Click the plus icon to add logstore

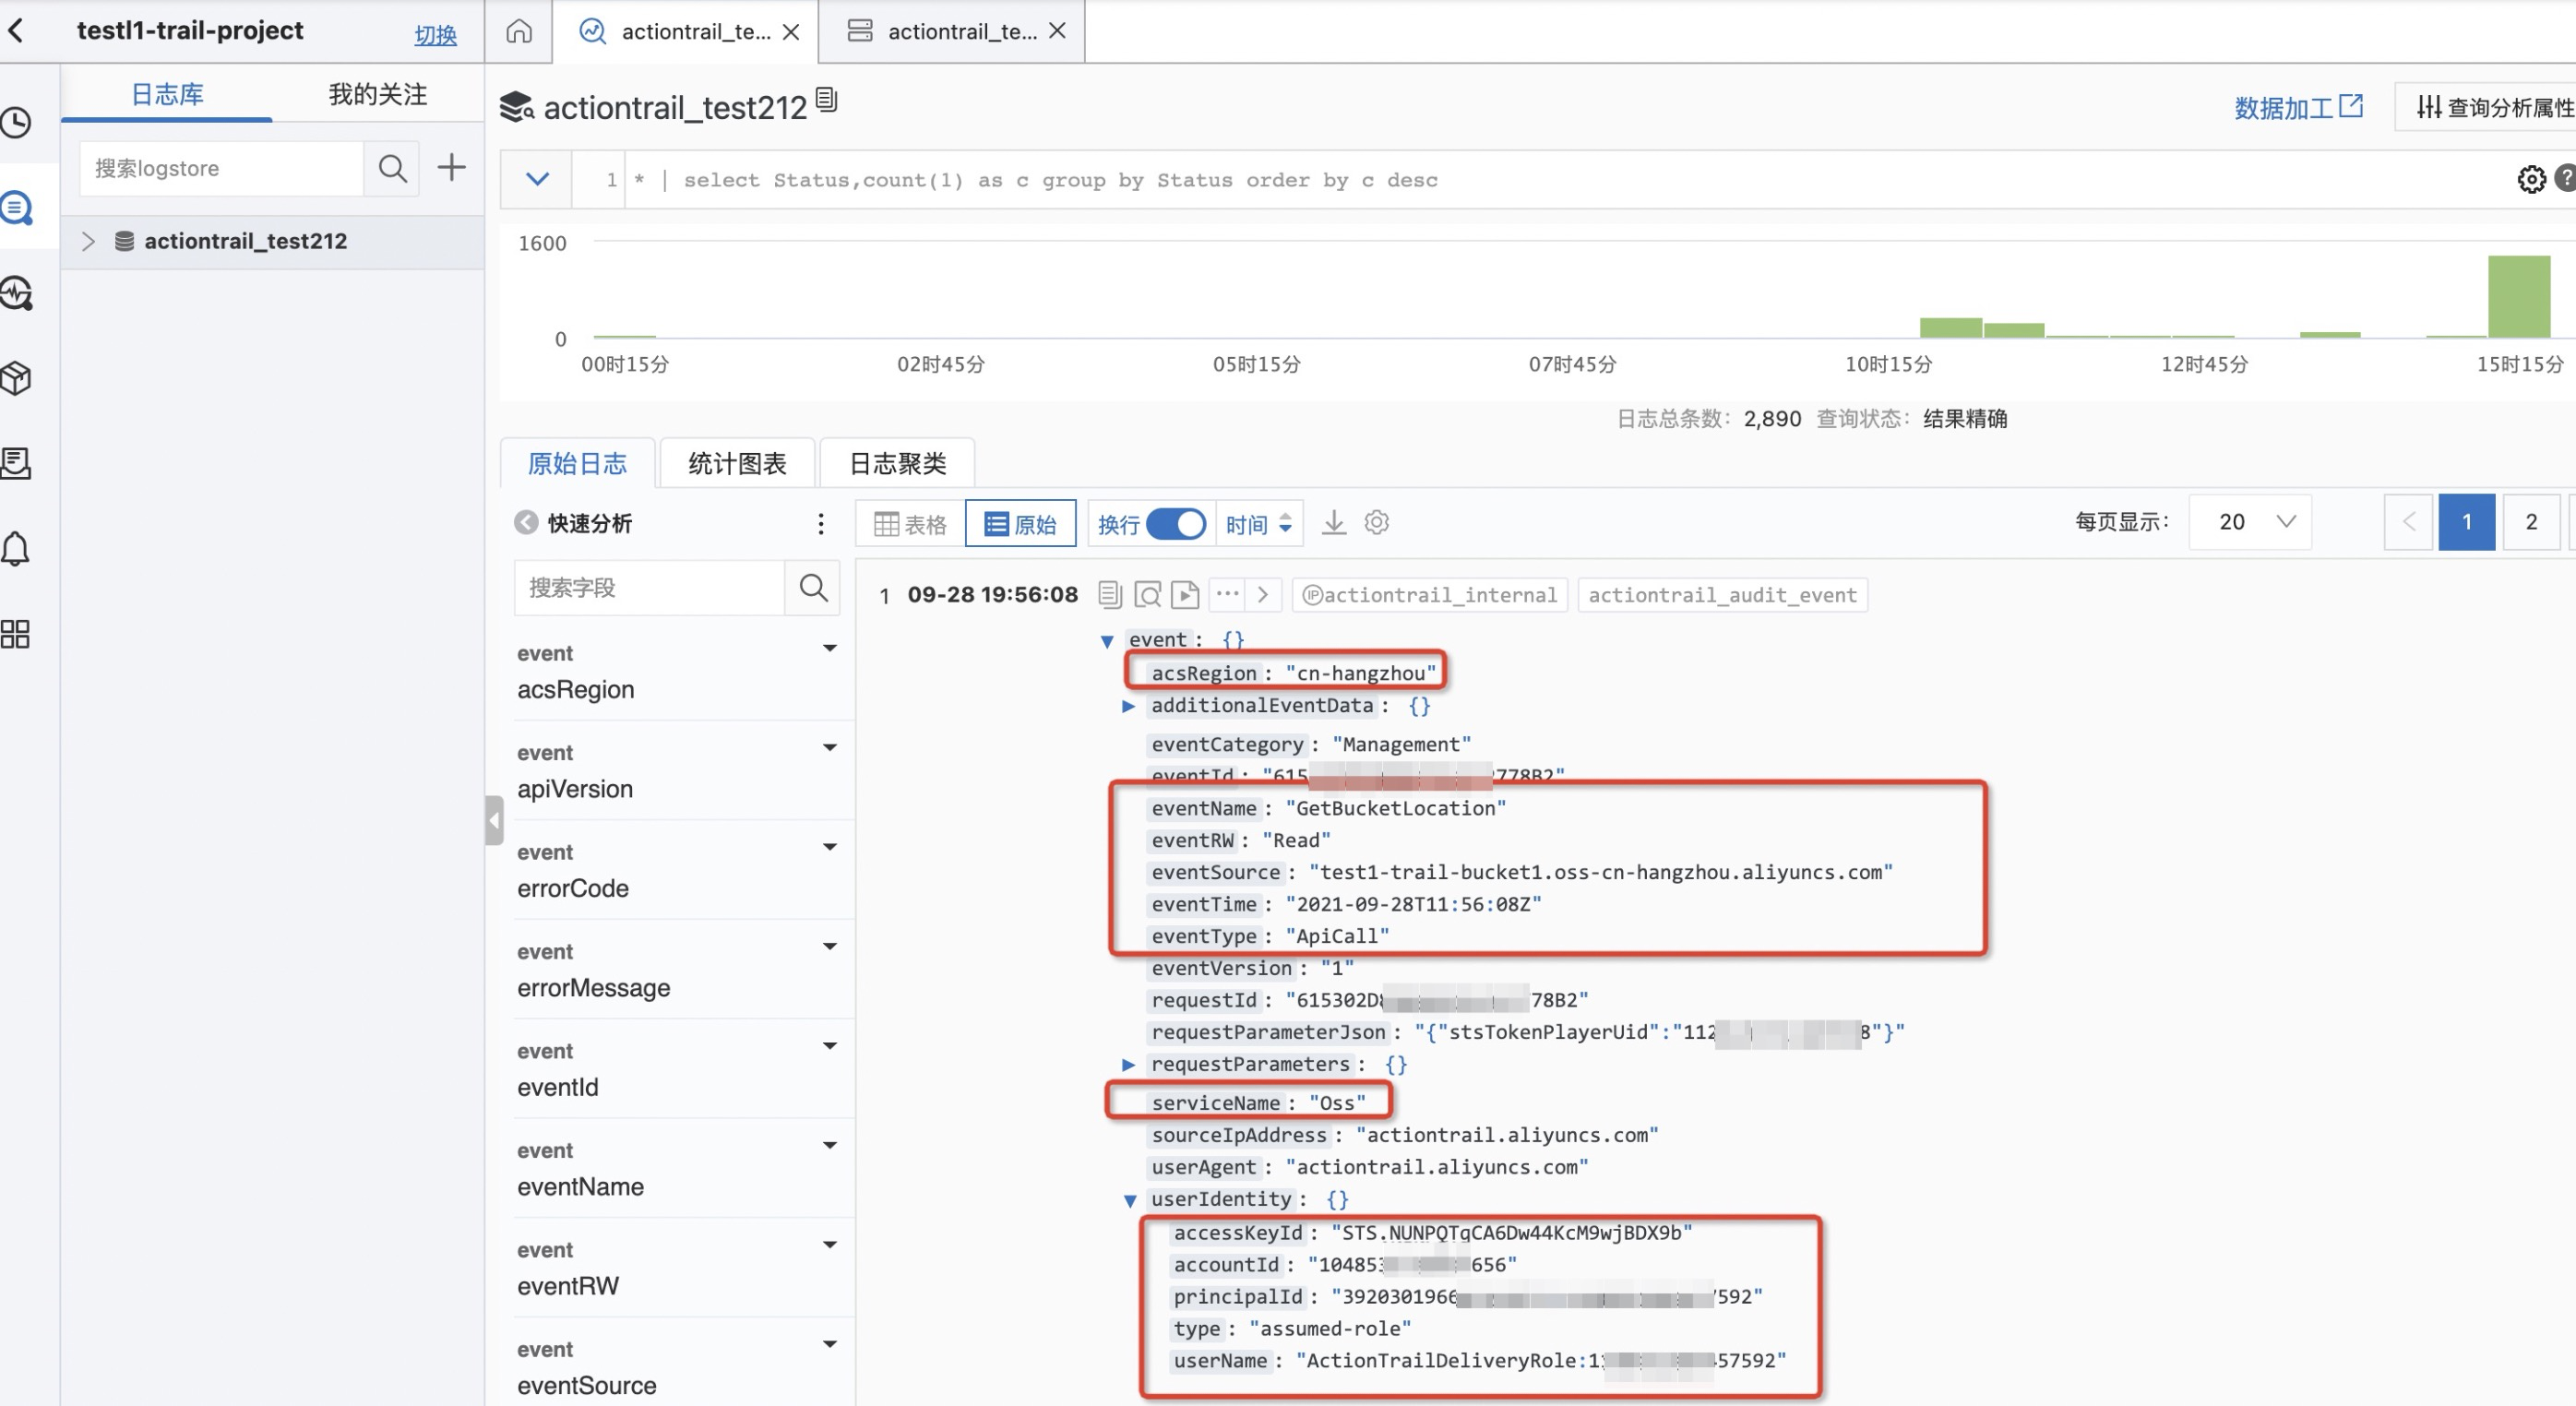point(452,167)
